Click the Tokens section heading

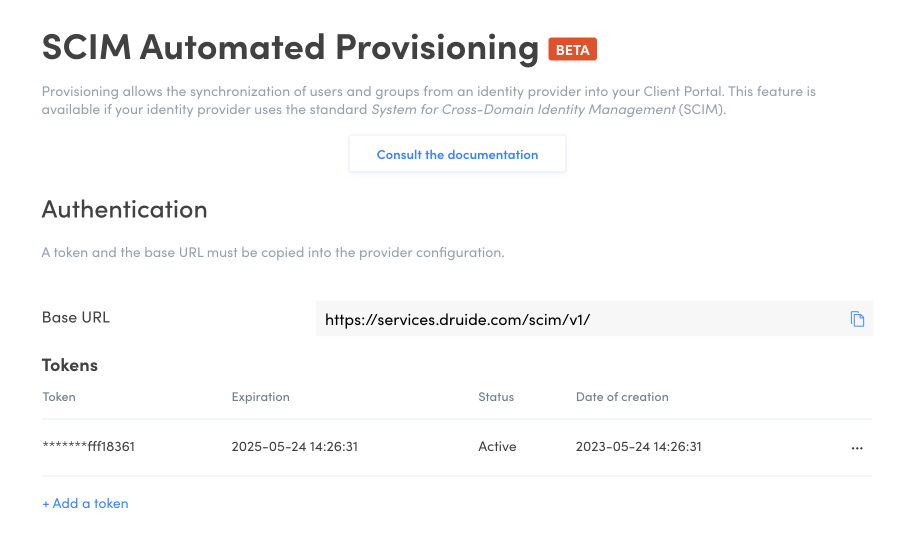tap(70, 365)
